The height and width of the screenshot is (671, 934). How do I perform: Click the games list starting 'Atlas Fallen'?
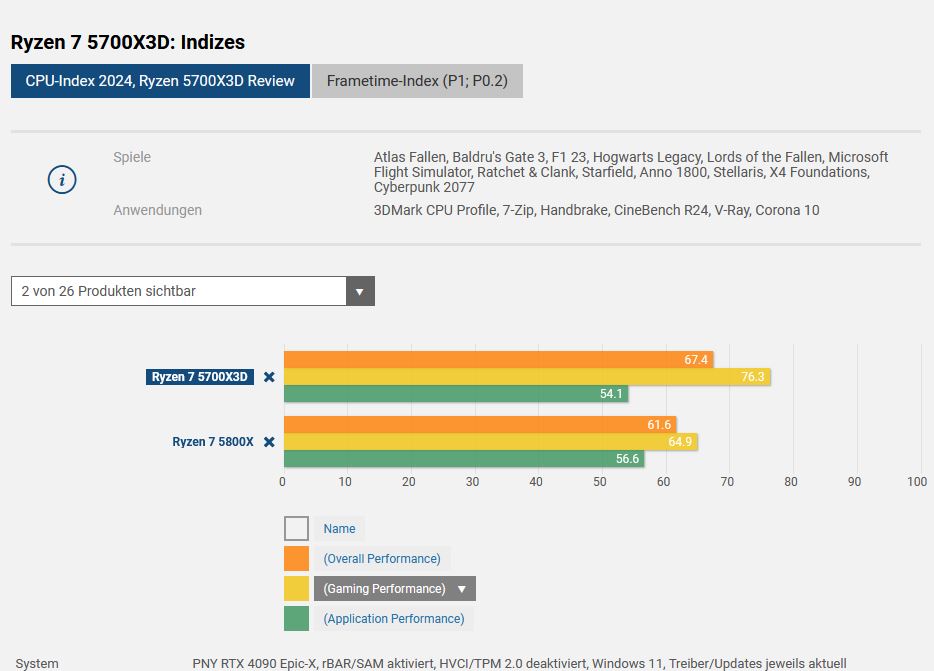pyautogui.click(x=631, y=172)
